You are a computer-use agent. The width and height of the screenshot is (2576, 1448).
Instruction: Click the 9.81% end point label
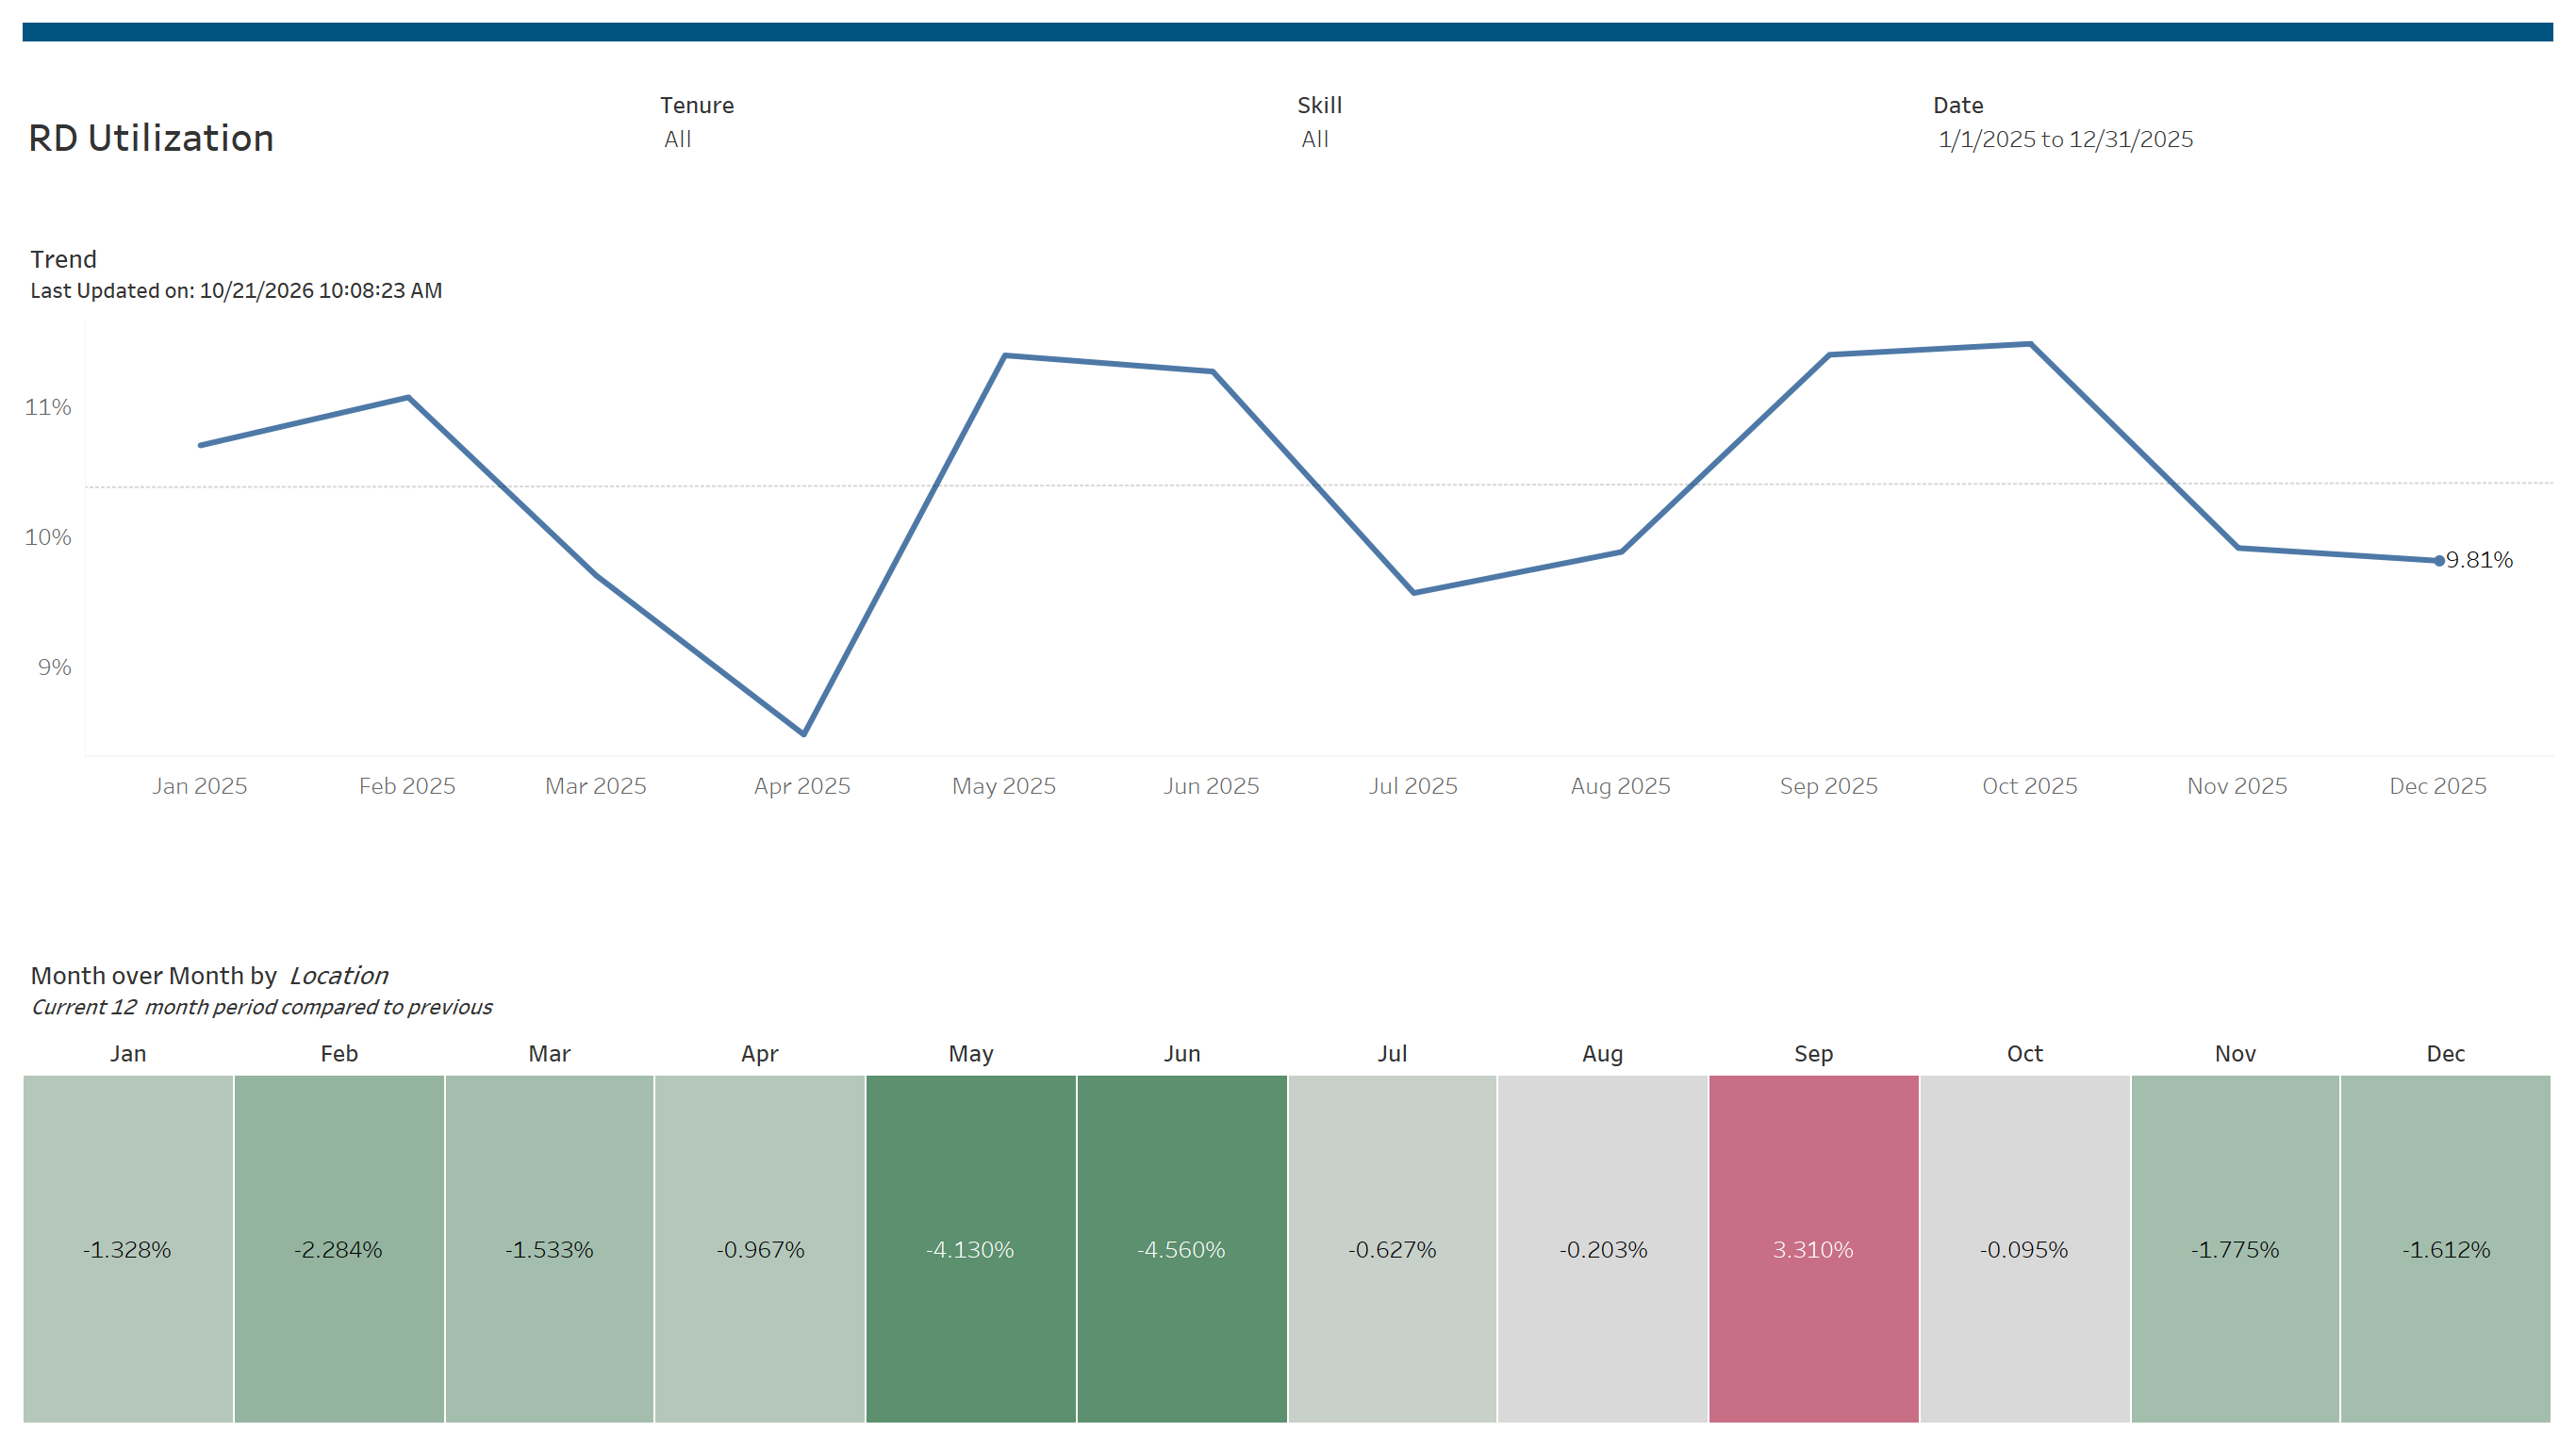pyautogui.click(x=2479, y=560)
